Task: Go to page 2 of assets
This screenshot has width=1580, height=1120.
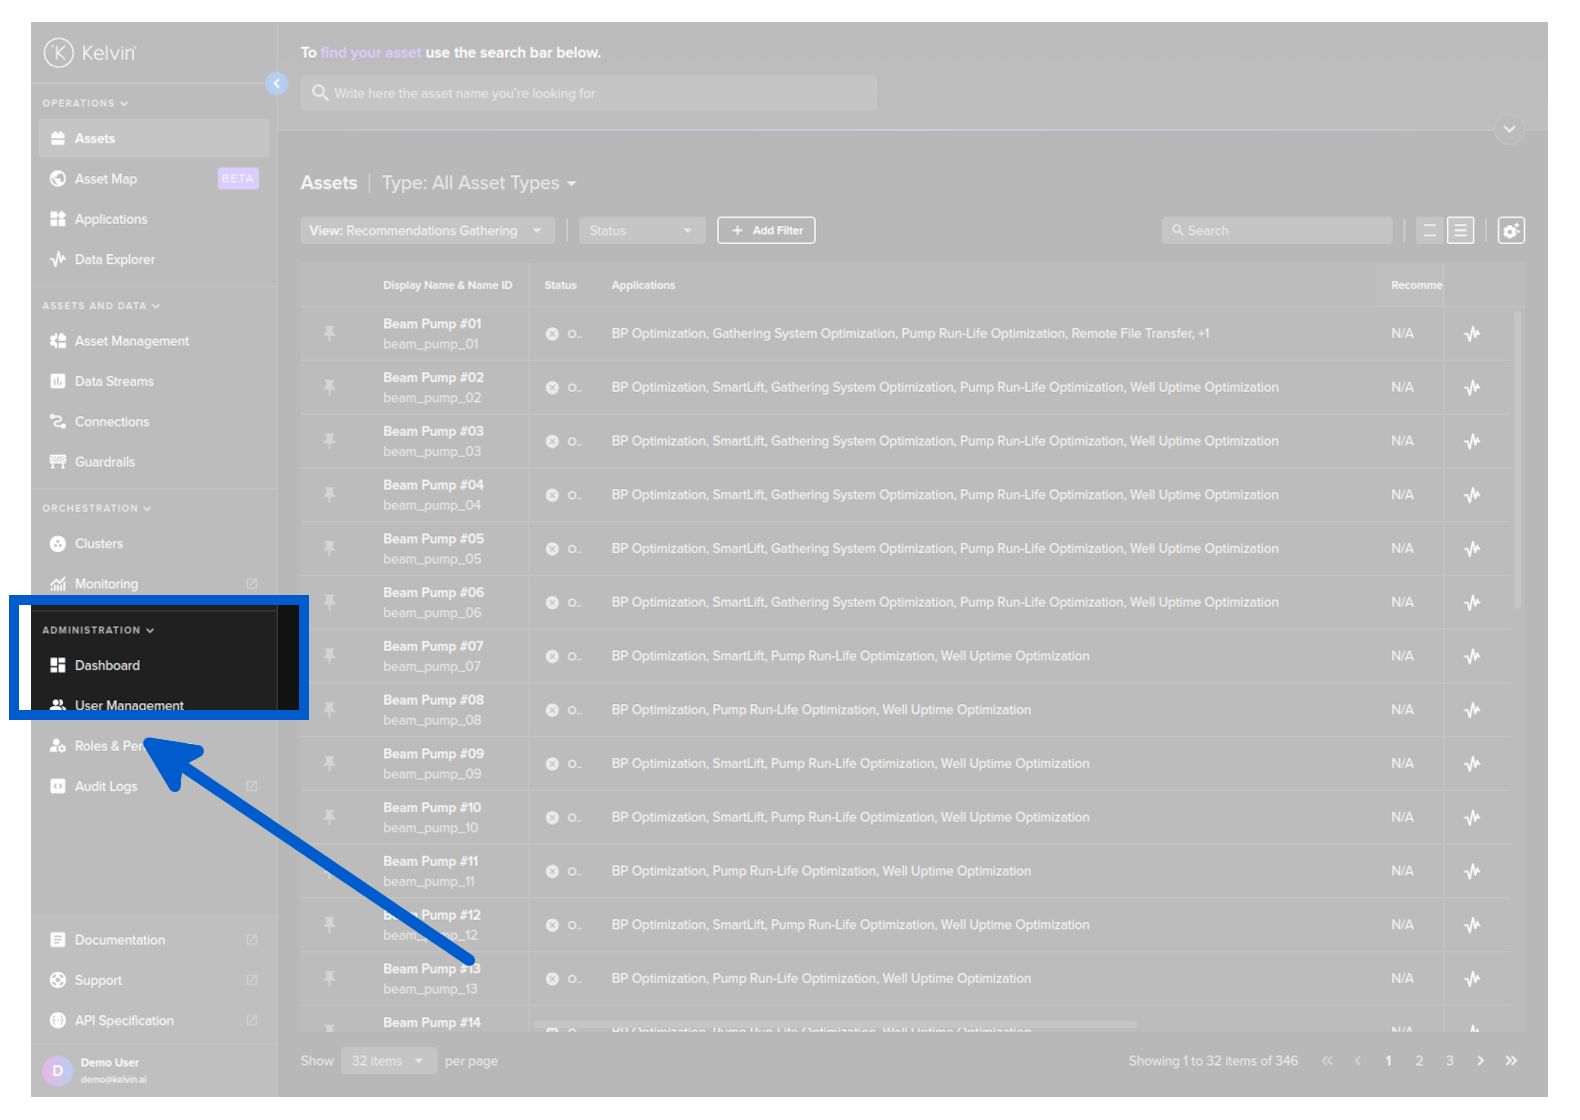Action: click(x=1418, y=1061)
